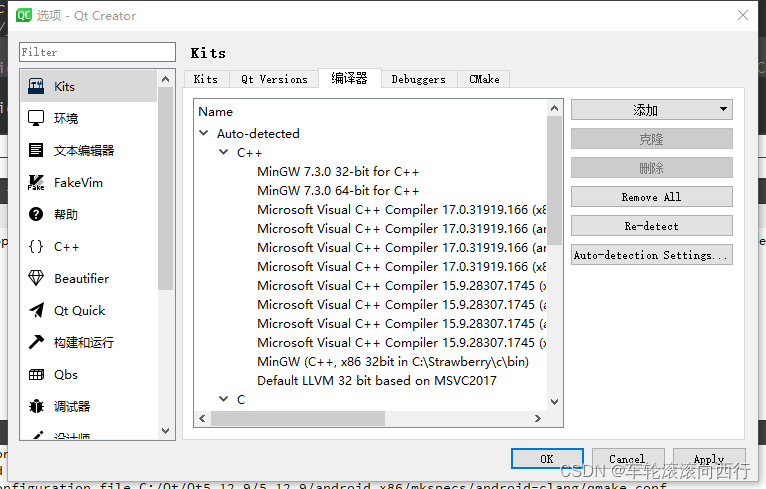Collapse the Auto-detected tree node
This screenshot has height=489, width=766.
point(204,133)
